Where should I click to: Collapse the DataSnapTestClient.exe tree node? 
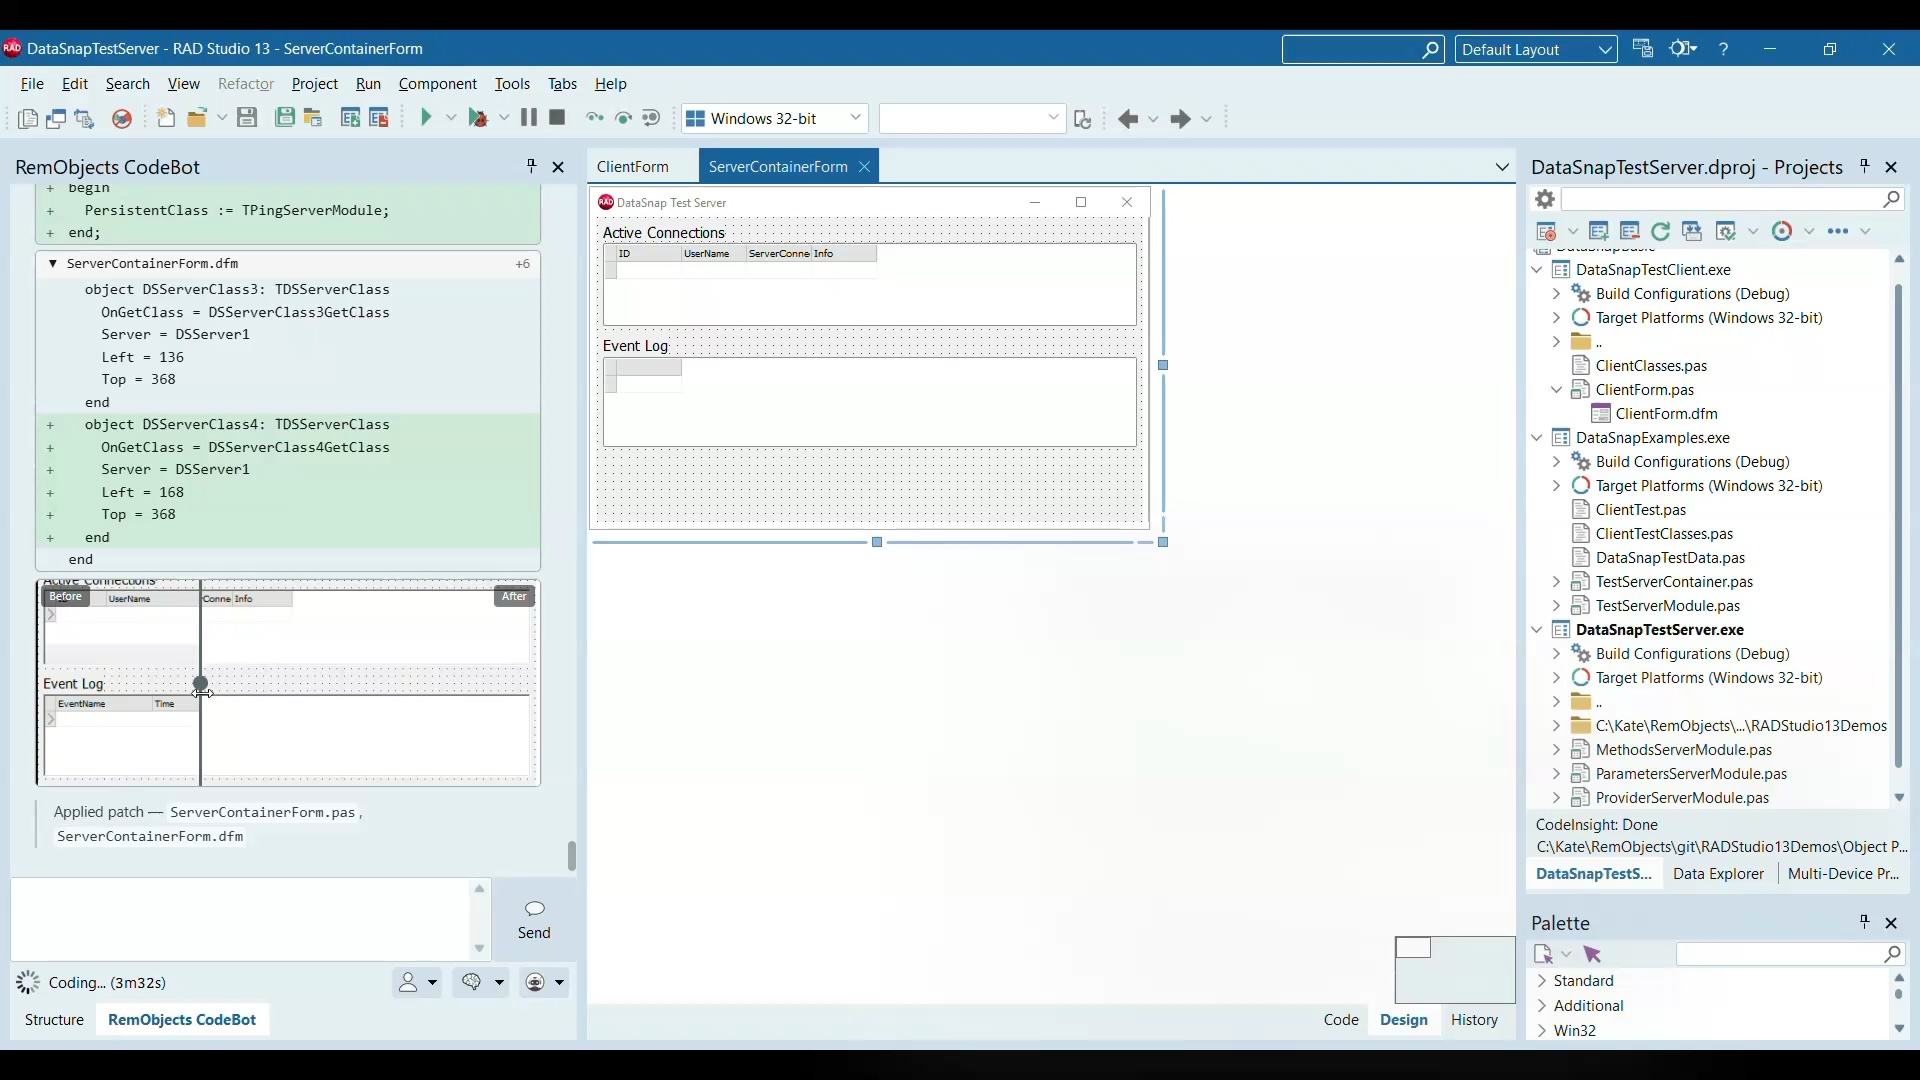pos(1537,270)
